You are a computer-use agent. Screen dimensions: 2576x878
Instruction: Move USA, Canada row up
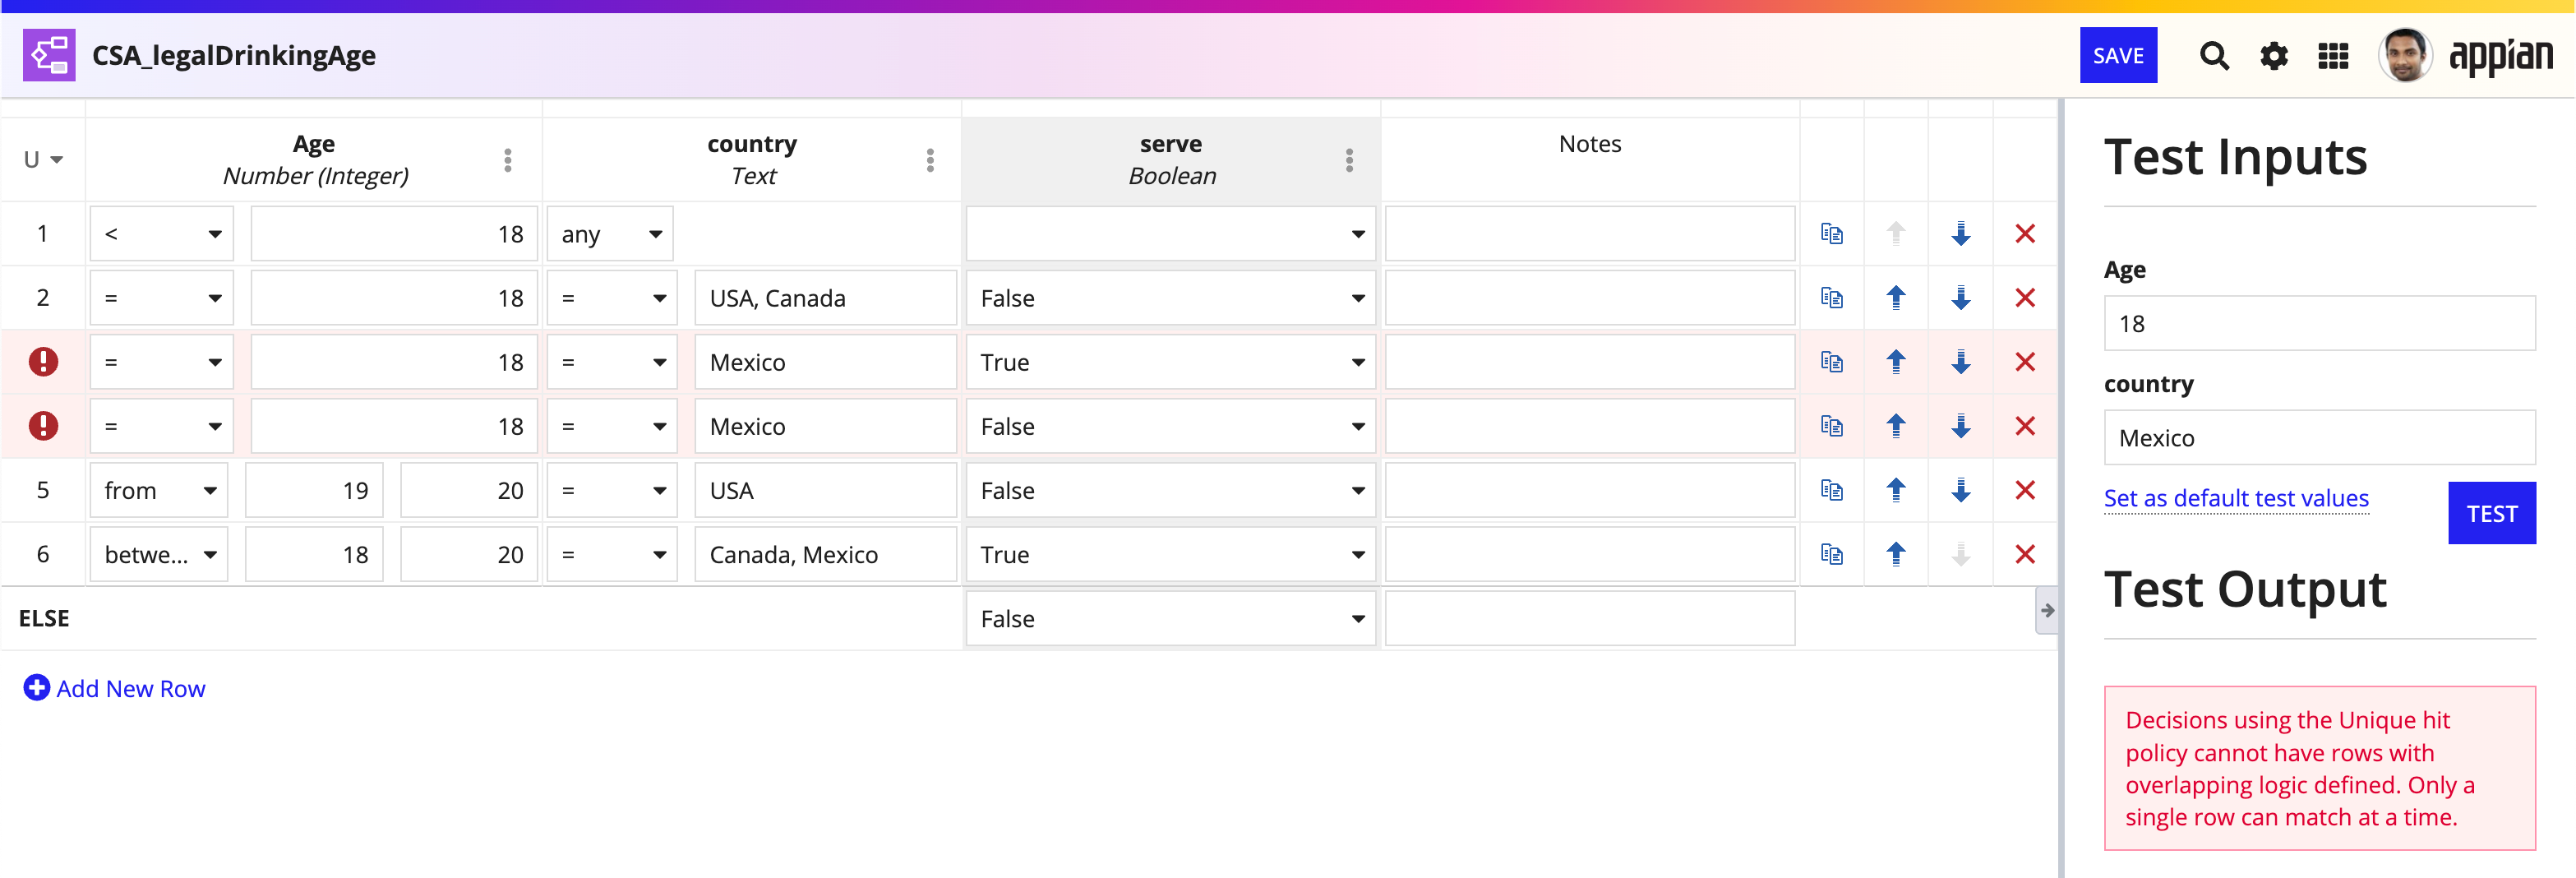[x=1895, y=298]
